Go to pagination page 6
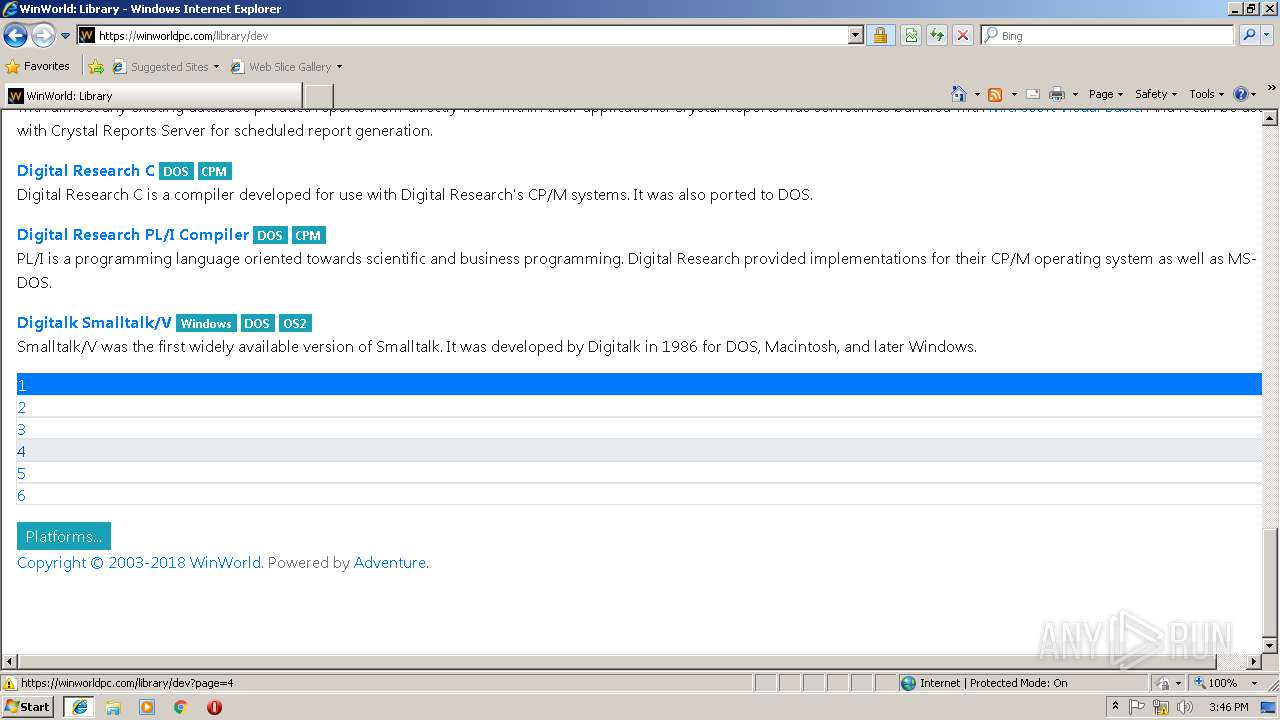 [x=639, y=495]
